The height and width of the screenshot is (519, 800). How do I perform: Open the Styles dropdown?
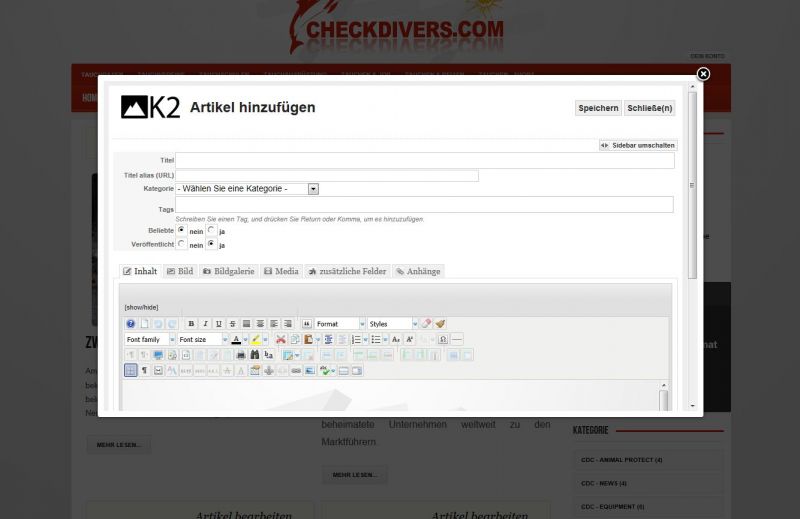point(392,324)
